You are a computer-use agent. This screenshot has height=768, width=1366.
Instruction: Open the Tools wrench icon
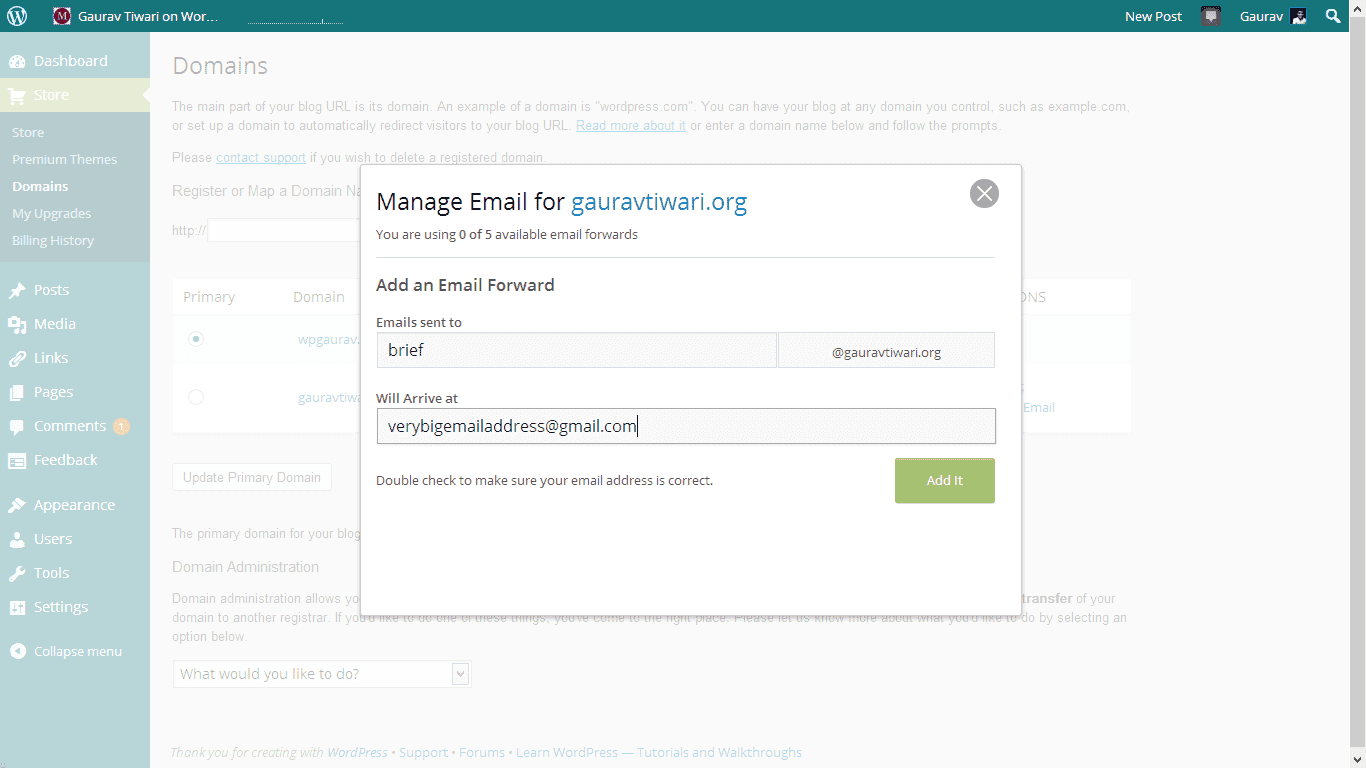pyautogui.click(x=17, y=573)
